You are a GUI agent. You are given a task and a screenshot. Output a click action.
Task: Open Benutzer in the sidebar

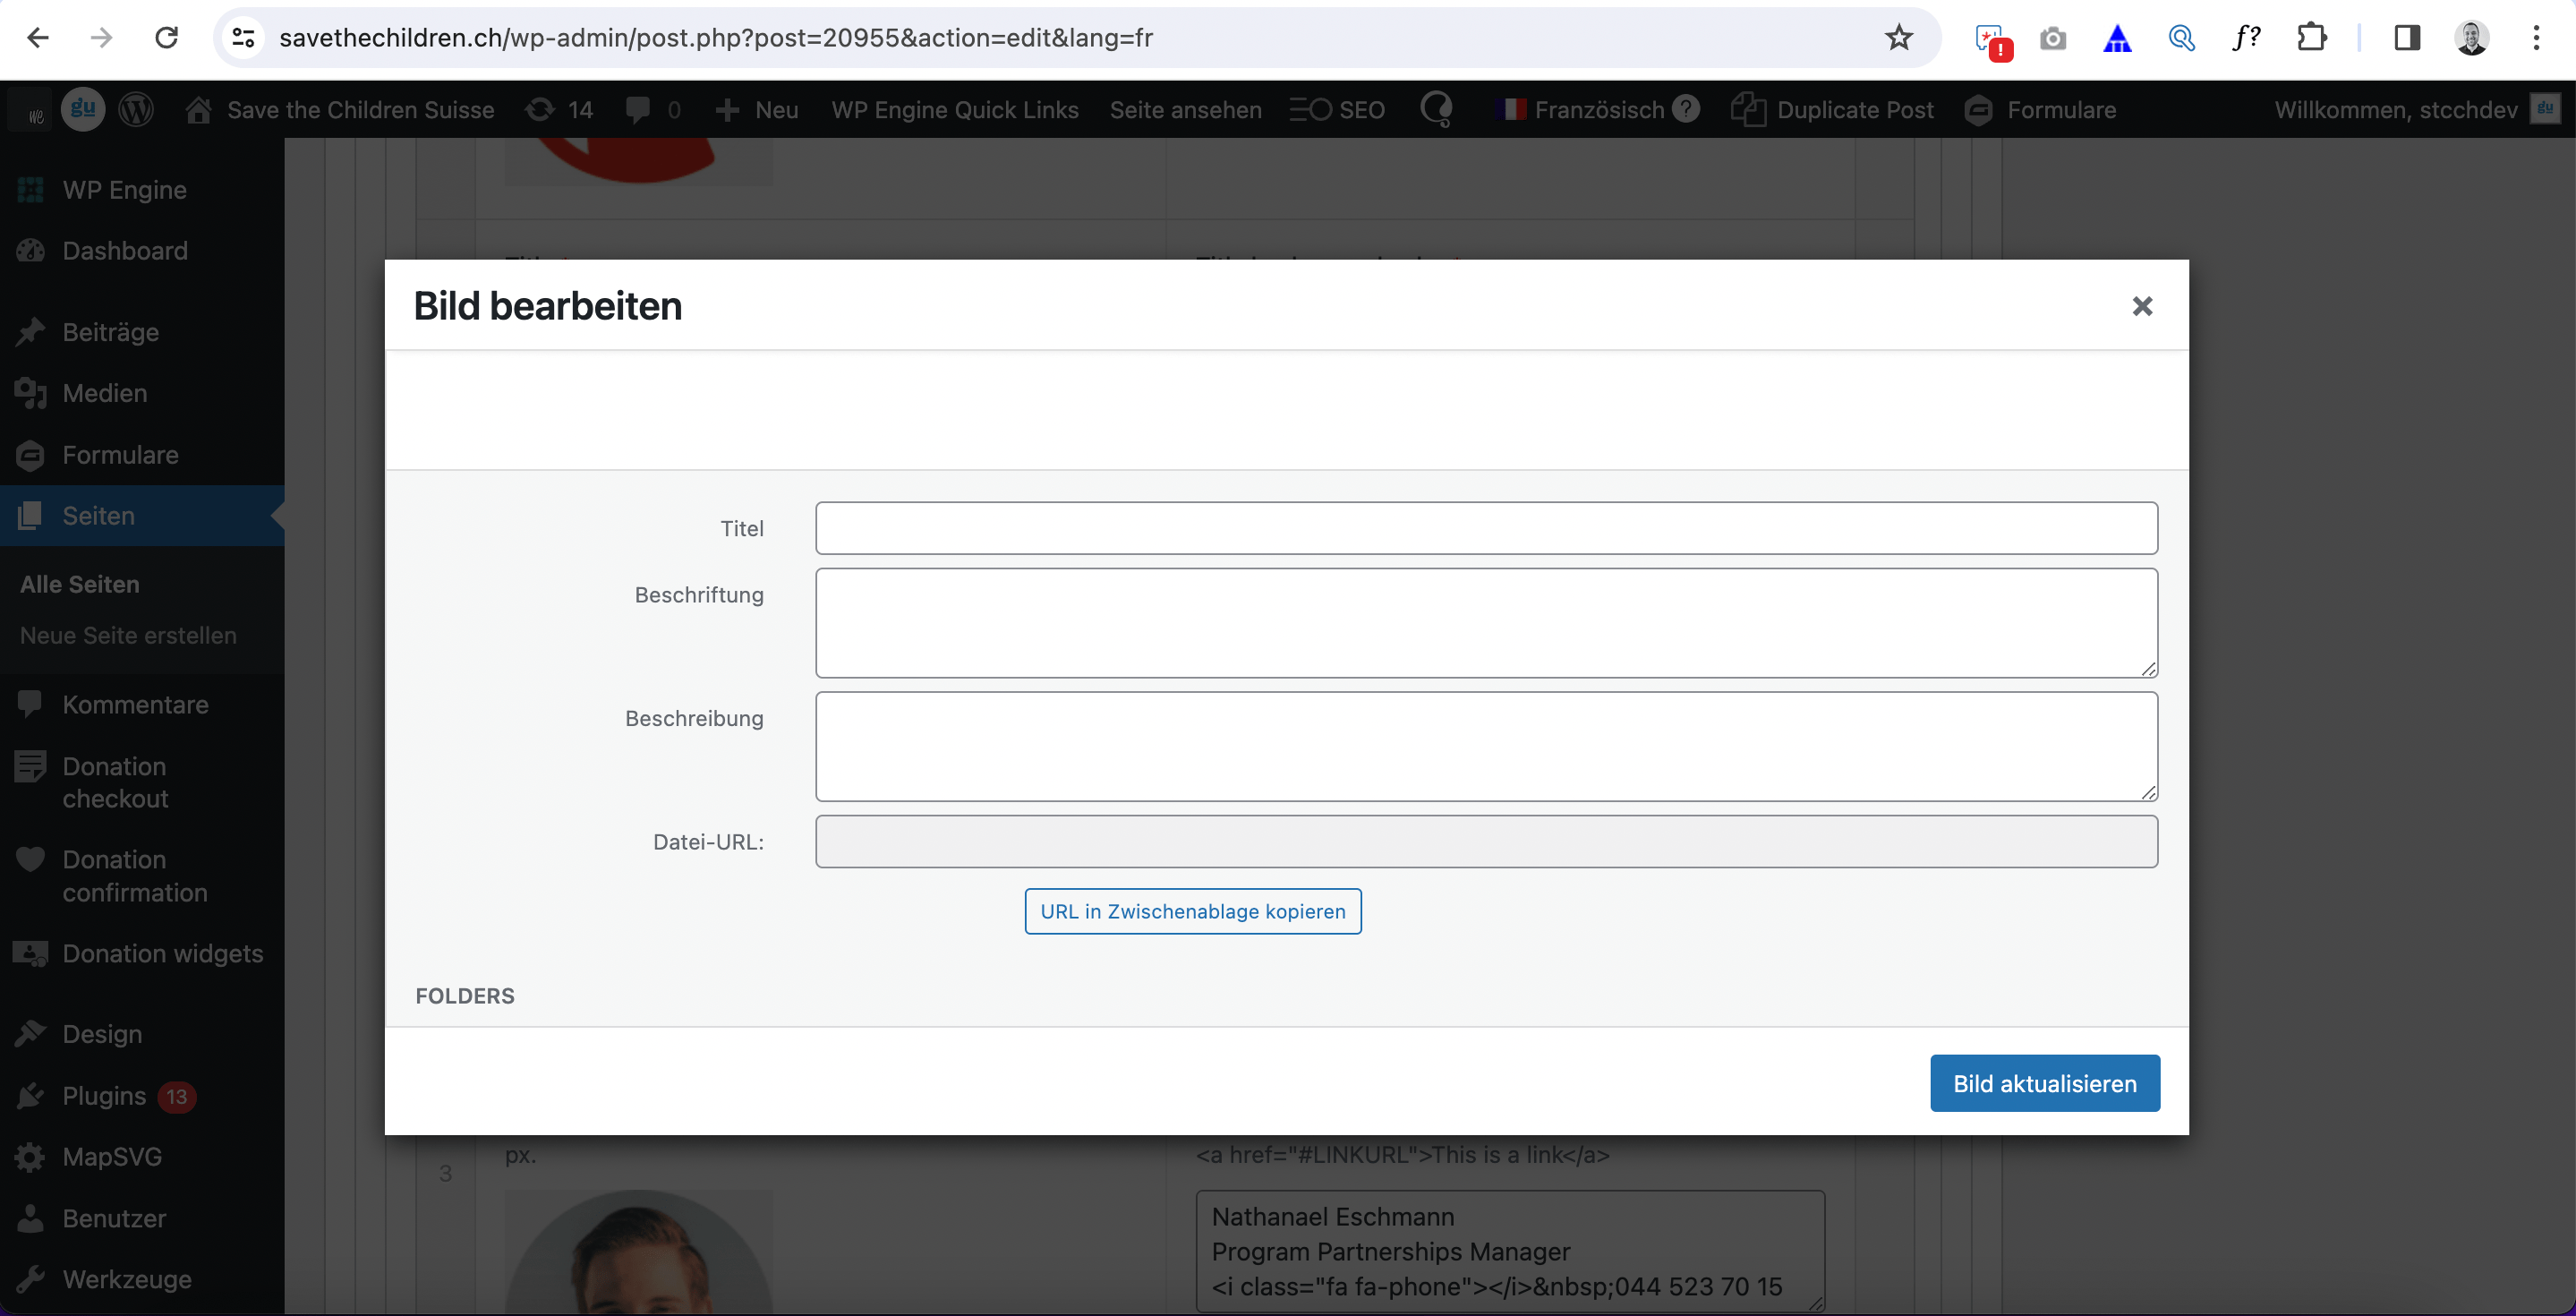point(142,1219)
